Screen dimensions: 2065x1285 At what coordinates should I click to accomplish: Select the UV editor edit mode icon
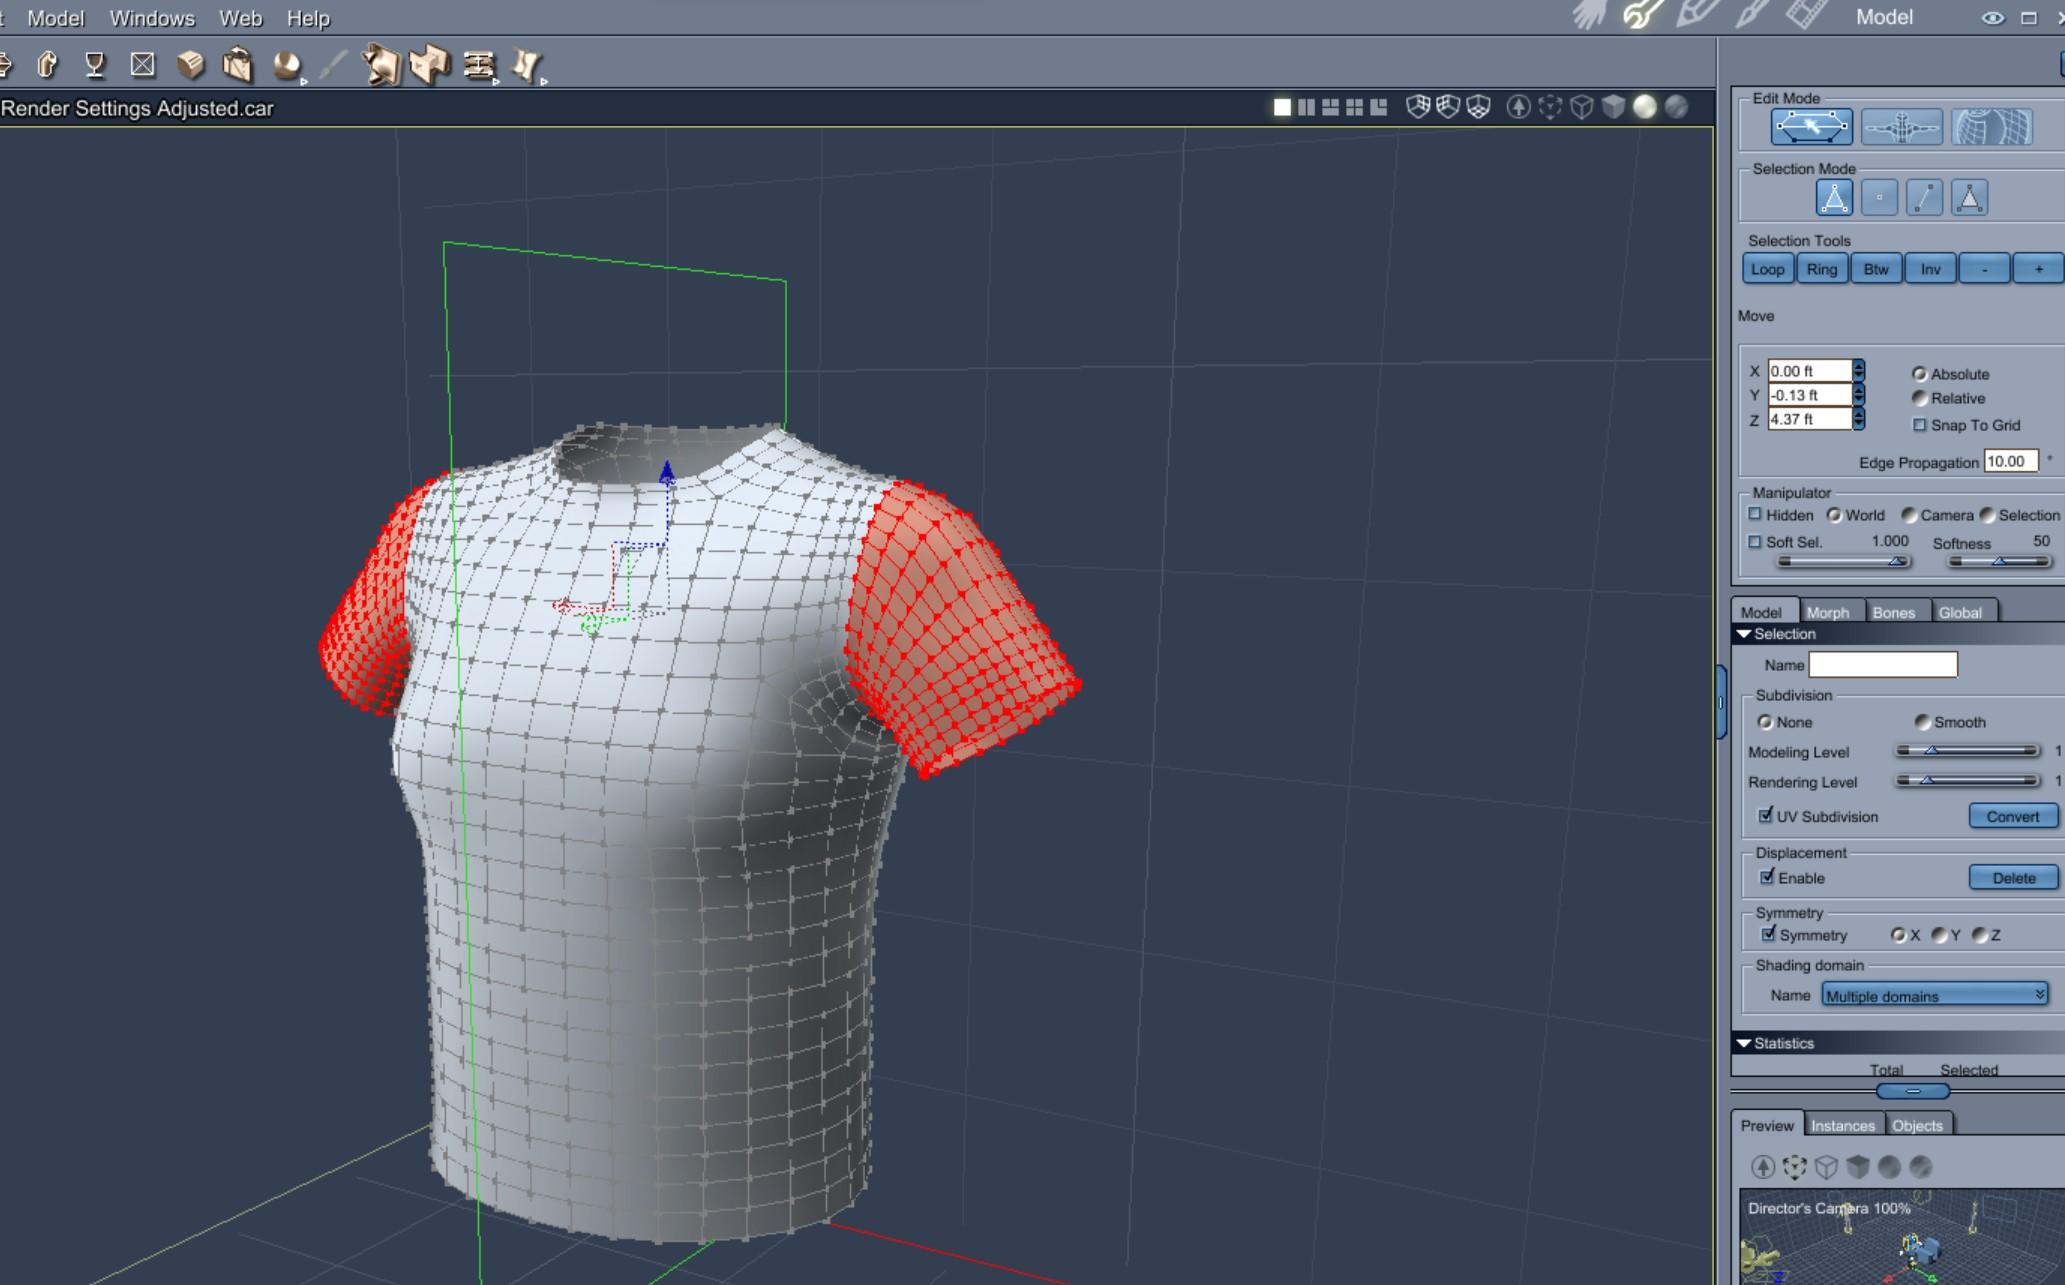1991,127
